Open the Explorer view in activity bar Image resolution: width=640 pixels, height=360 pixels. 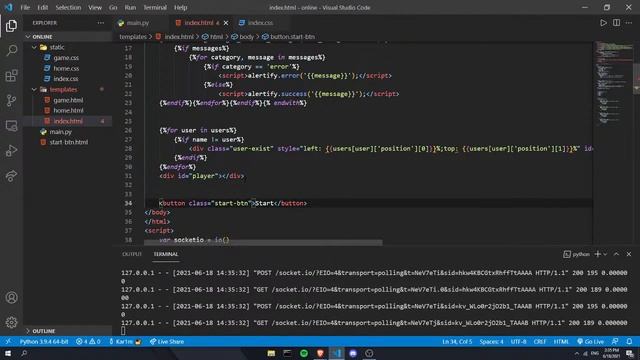coord(11,26)
